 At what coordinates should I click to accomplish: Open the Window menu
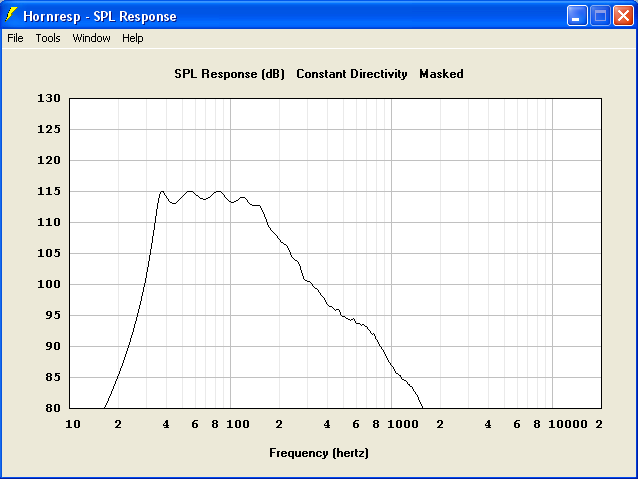[91, 38]
